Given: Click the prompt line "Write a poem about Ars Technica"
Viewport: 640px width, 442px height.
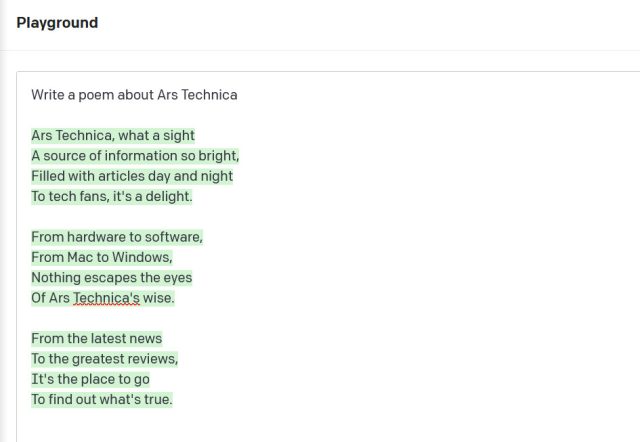Looking at the screenshot, I should tap(134, 95).
